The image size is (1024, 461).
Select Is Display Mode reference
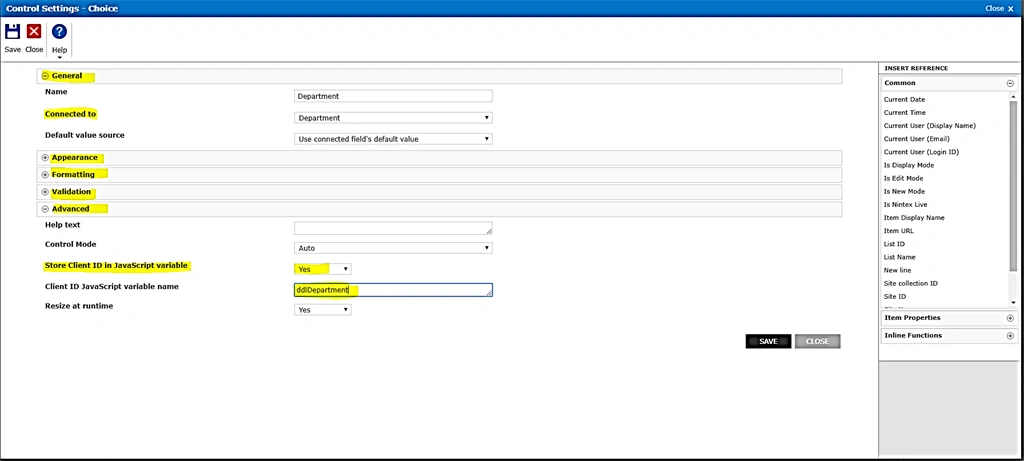pos(908,165)
